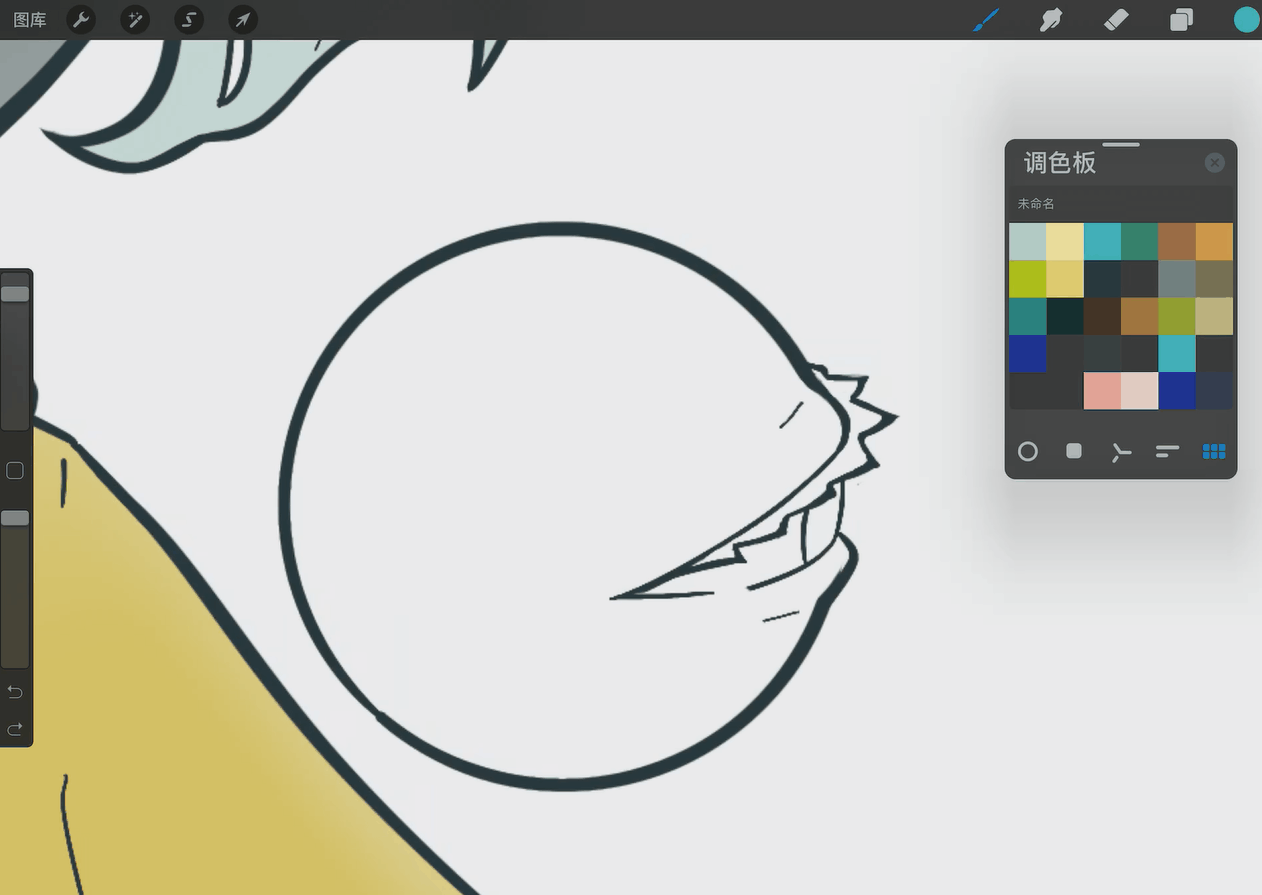Screen dimensions: 1262x895
Task: Close the 调色板 palette panel
Action: coord(1214,163)
